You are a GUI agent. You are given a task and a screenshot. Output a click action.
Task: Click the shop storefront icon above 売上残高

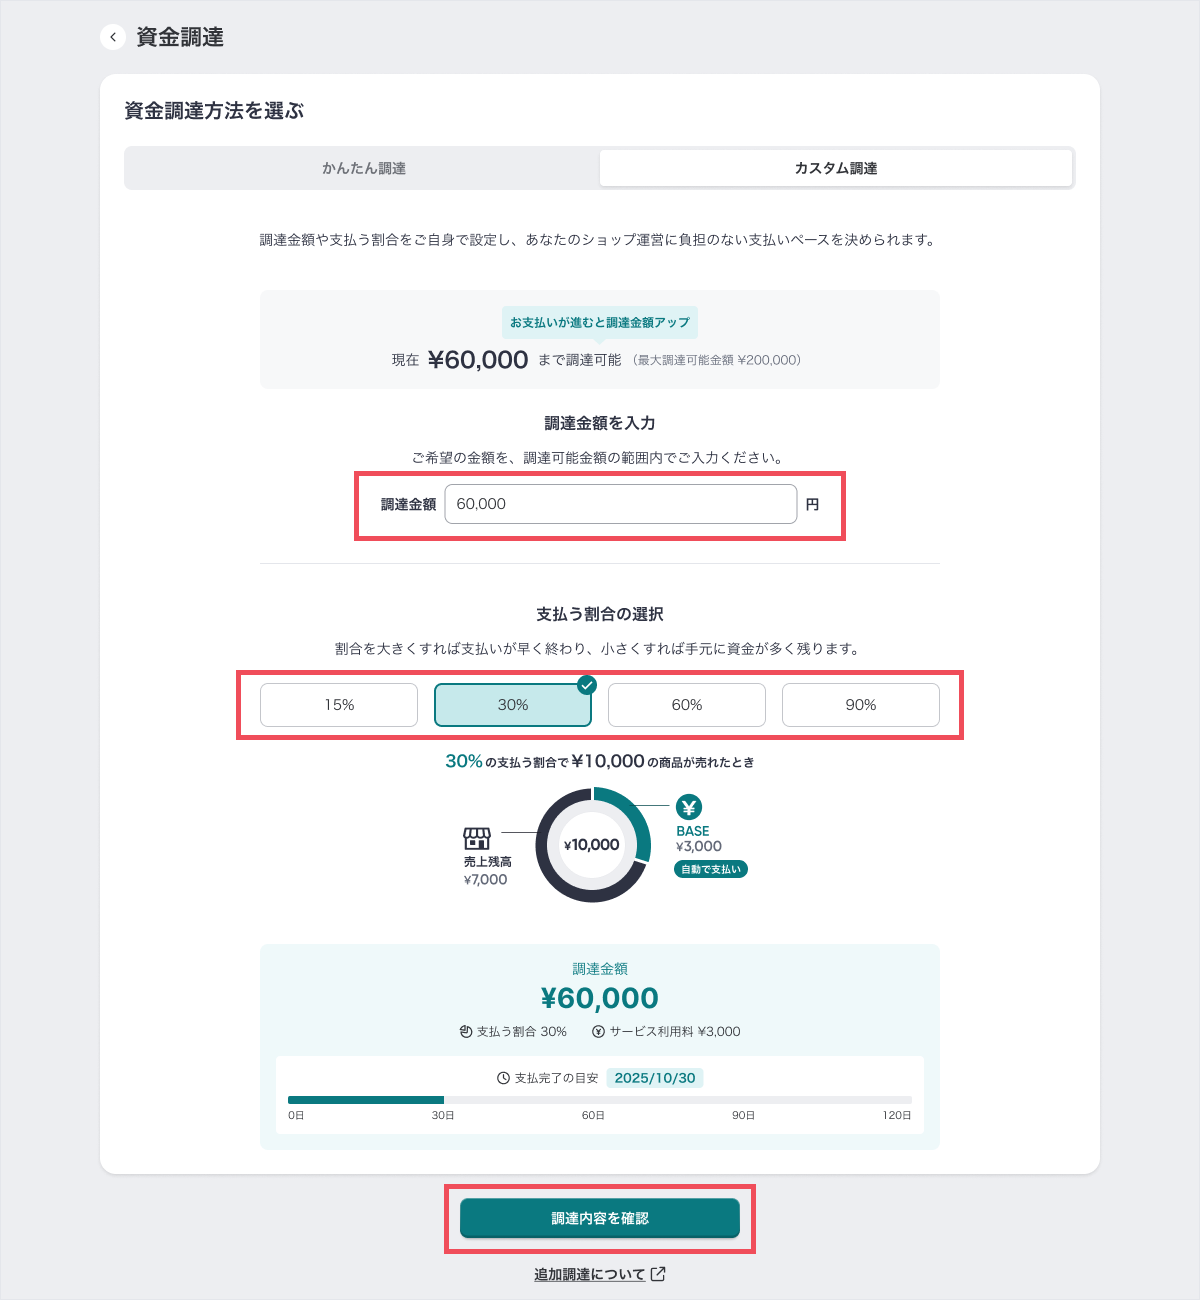click(x=477, y=838)
